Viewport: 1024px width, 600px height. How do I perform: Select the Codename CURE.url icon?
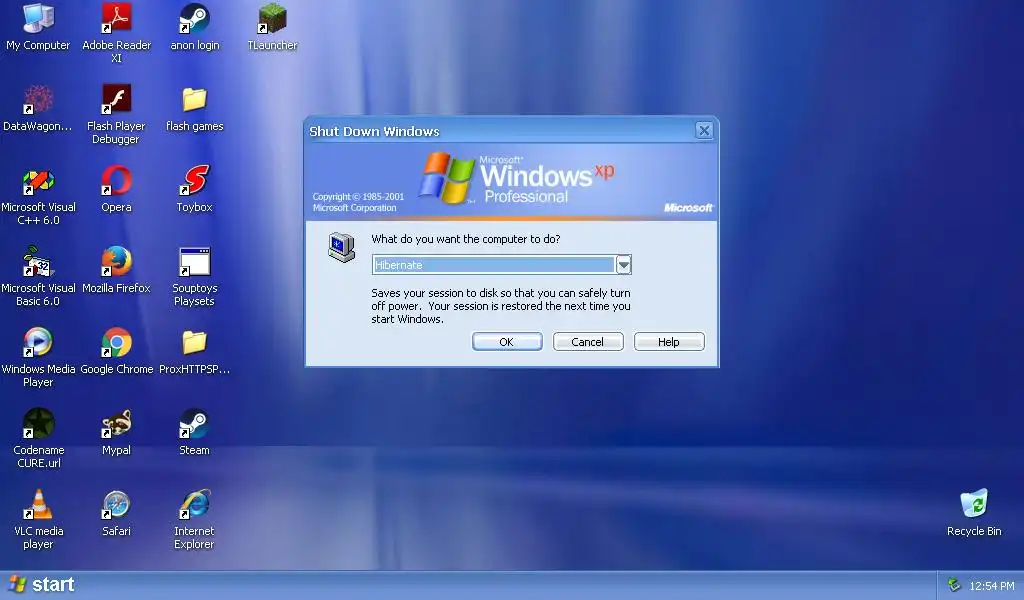tap(38, 424)
